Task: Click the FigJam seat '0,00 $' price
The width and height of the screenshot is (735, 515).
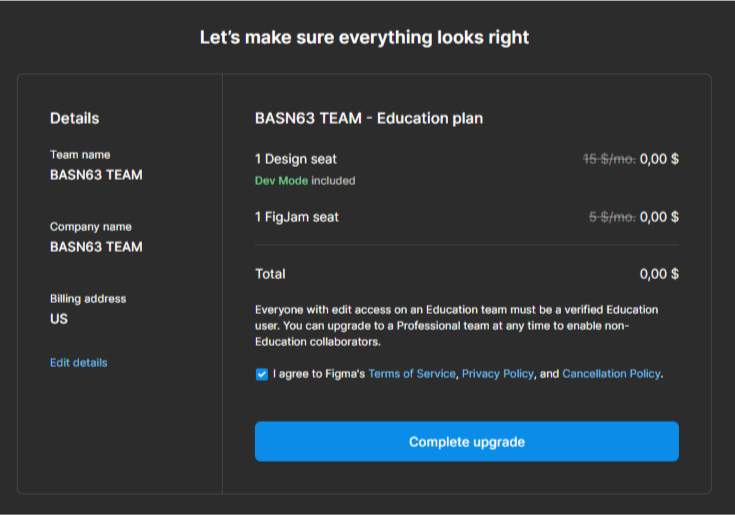Action: coord(659,217)
